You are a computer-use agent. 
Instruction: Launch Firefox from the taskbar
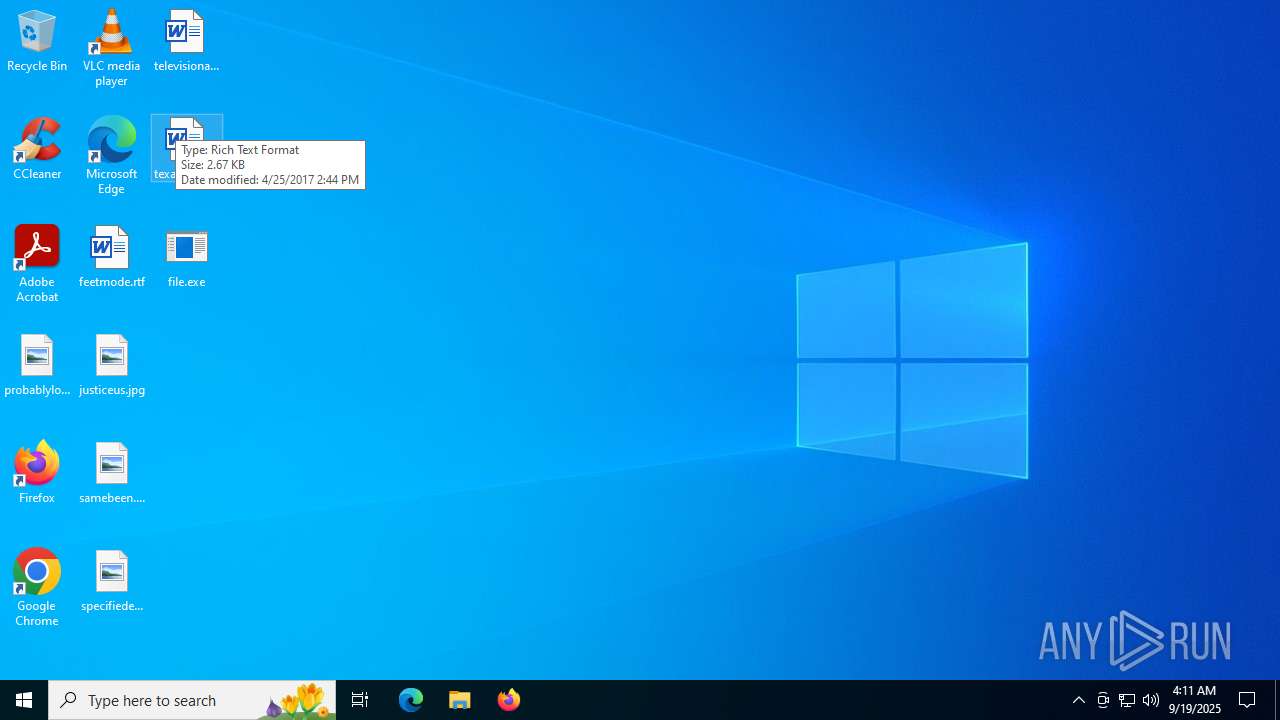point(509,700)
